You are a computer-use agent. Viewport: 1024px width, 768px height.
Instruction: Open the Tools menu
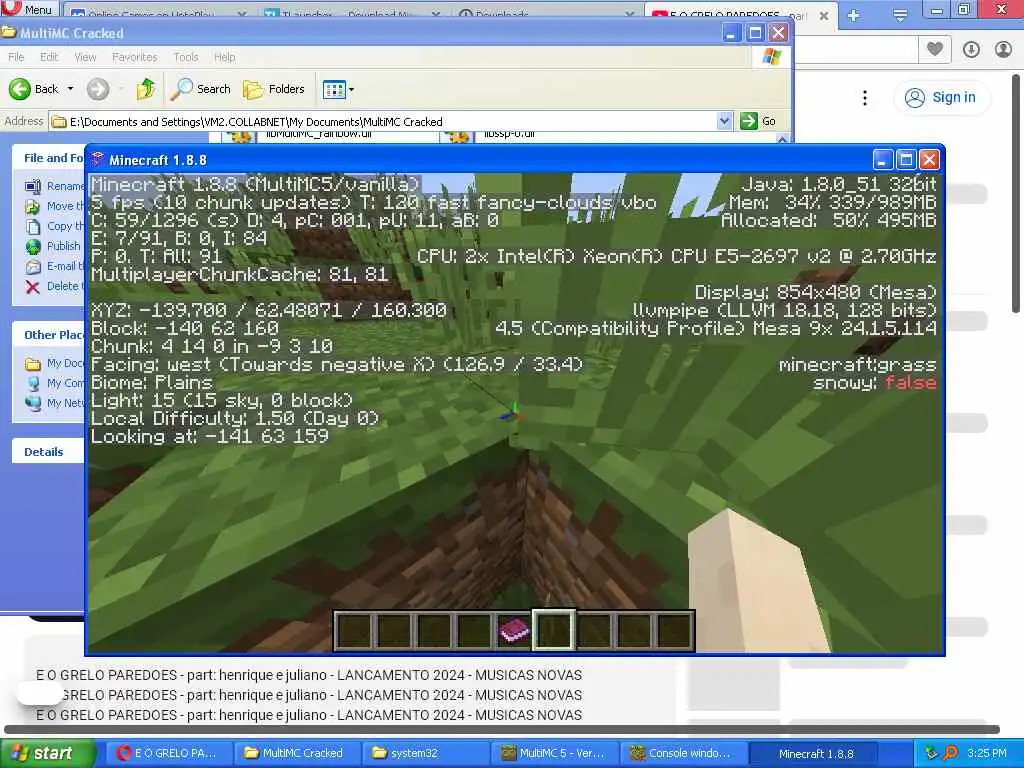(x=185, y=57)
